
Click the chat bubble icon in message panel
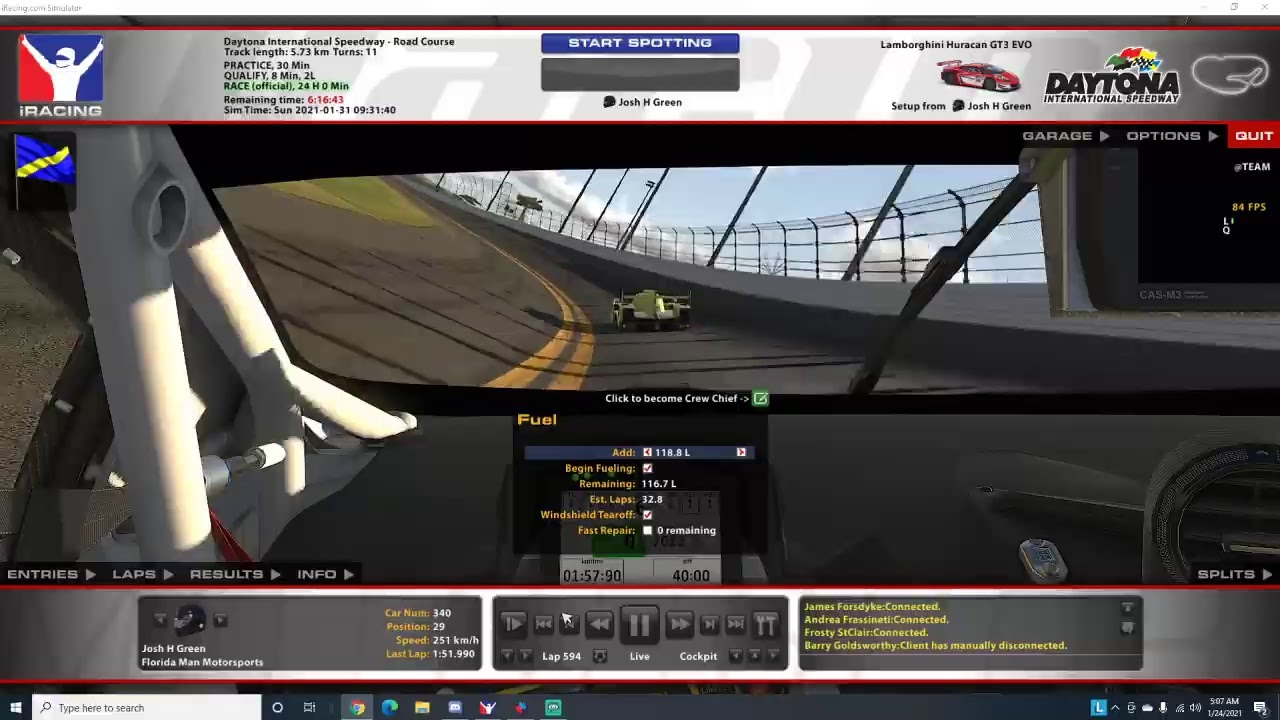pos(1127,627)
